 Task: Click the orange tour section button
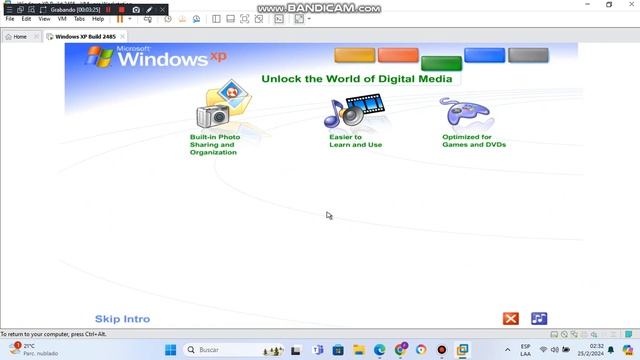point(355,55)
